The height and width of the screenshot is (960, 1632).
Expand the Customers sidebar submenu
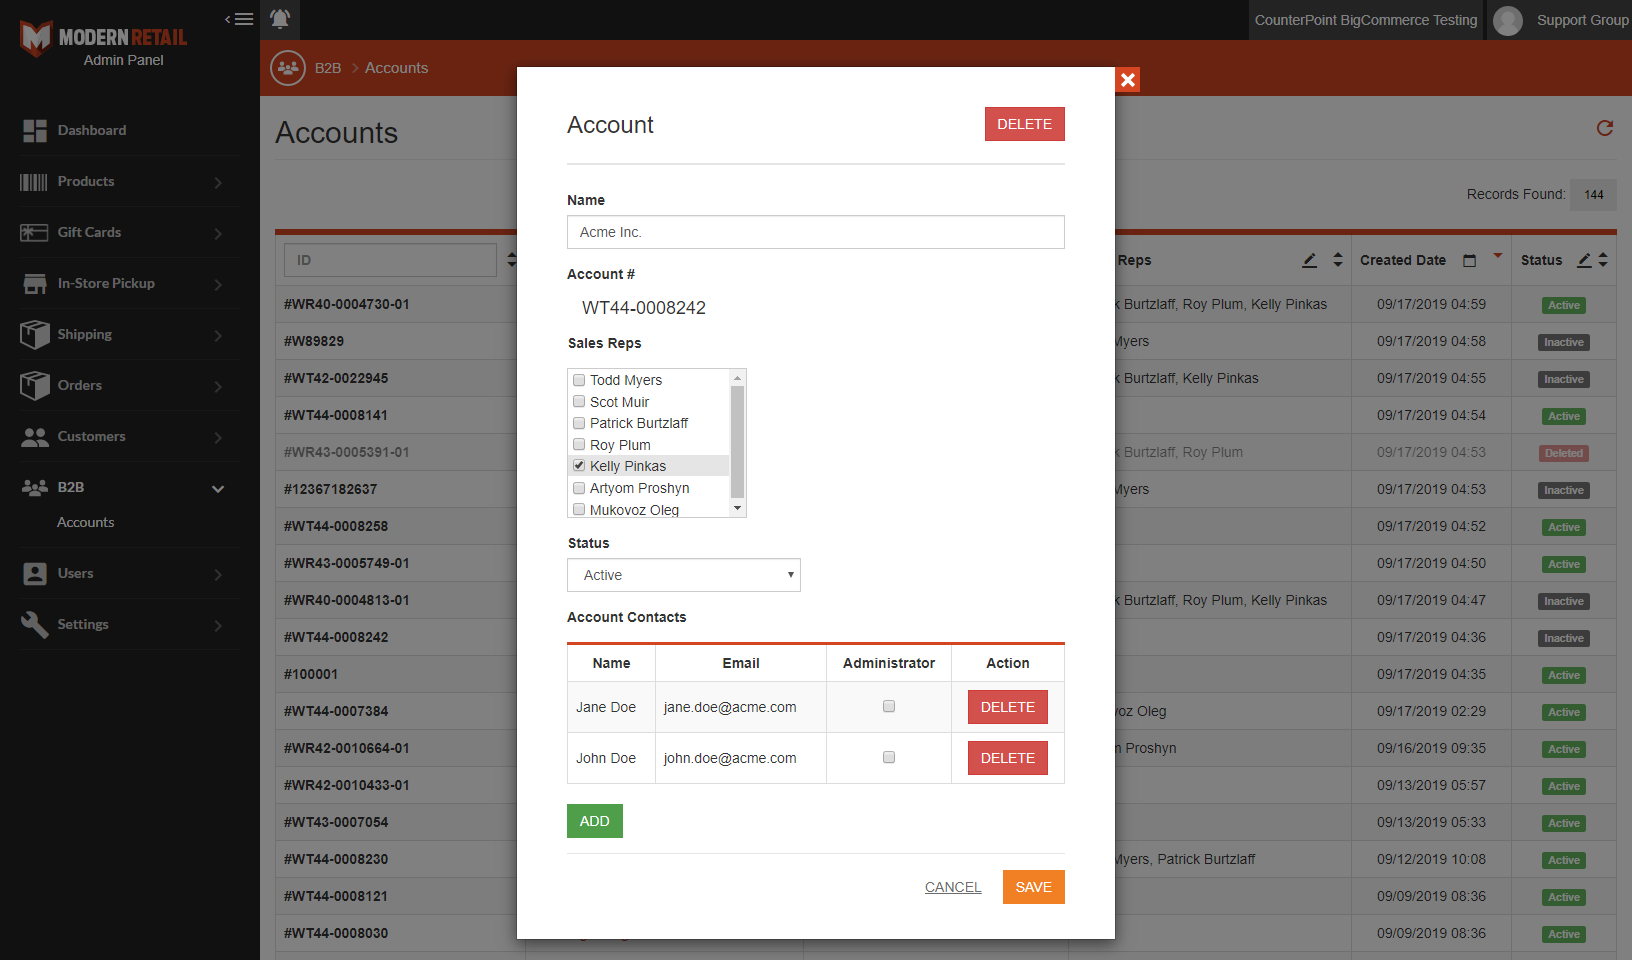pos(218,437)
